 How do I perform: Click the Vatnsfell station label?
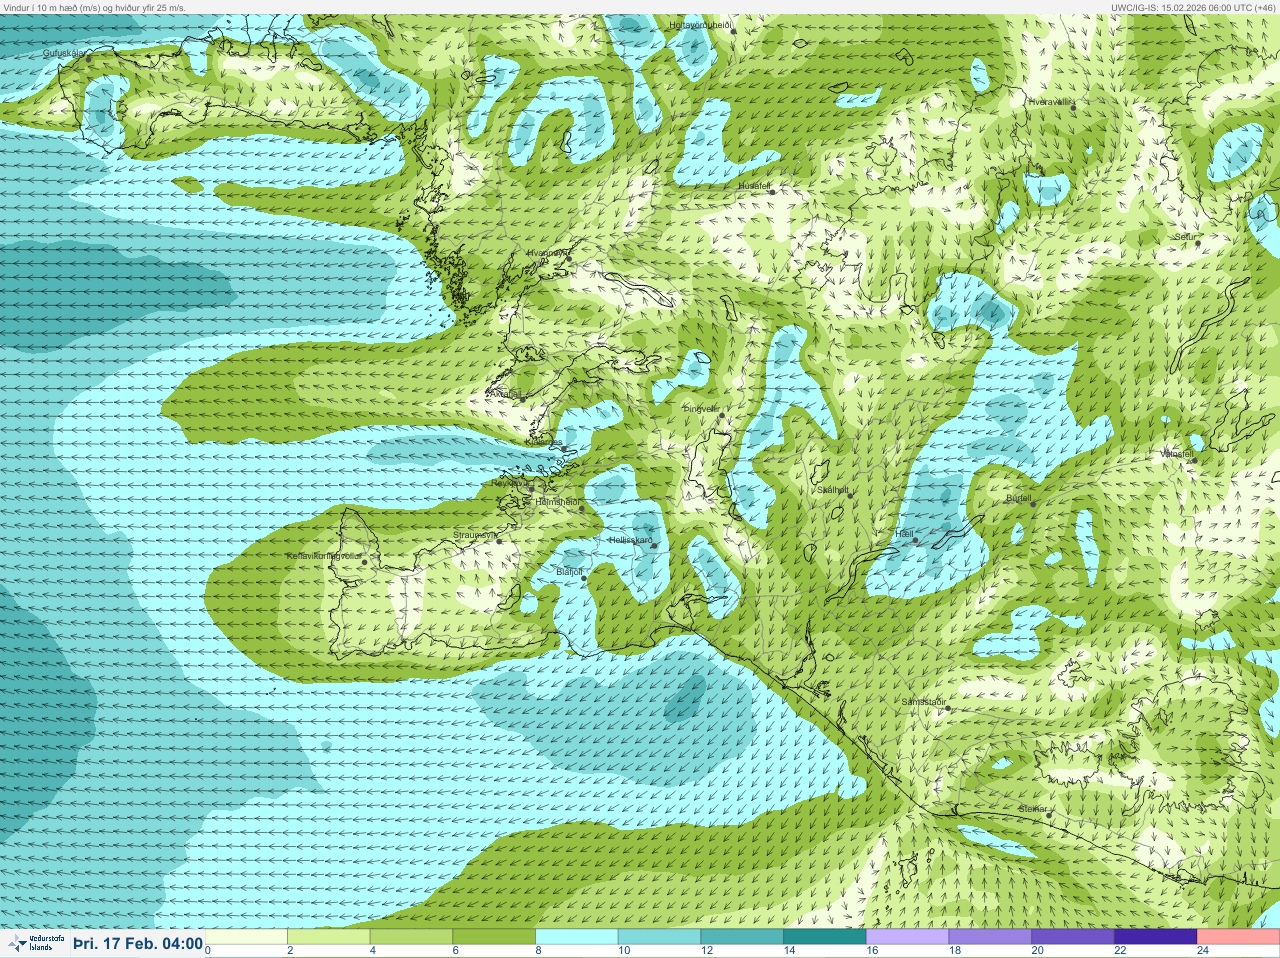[1177, 454]
